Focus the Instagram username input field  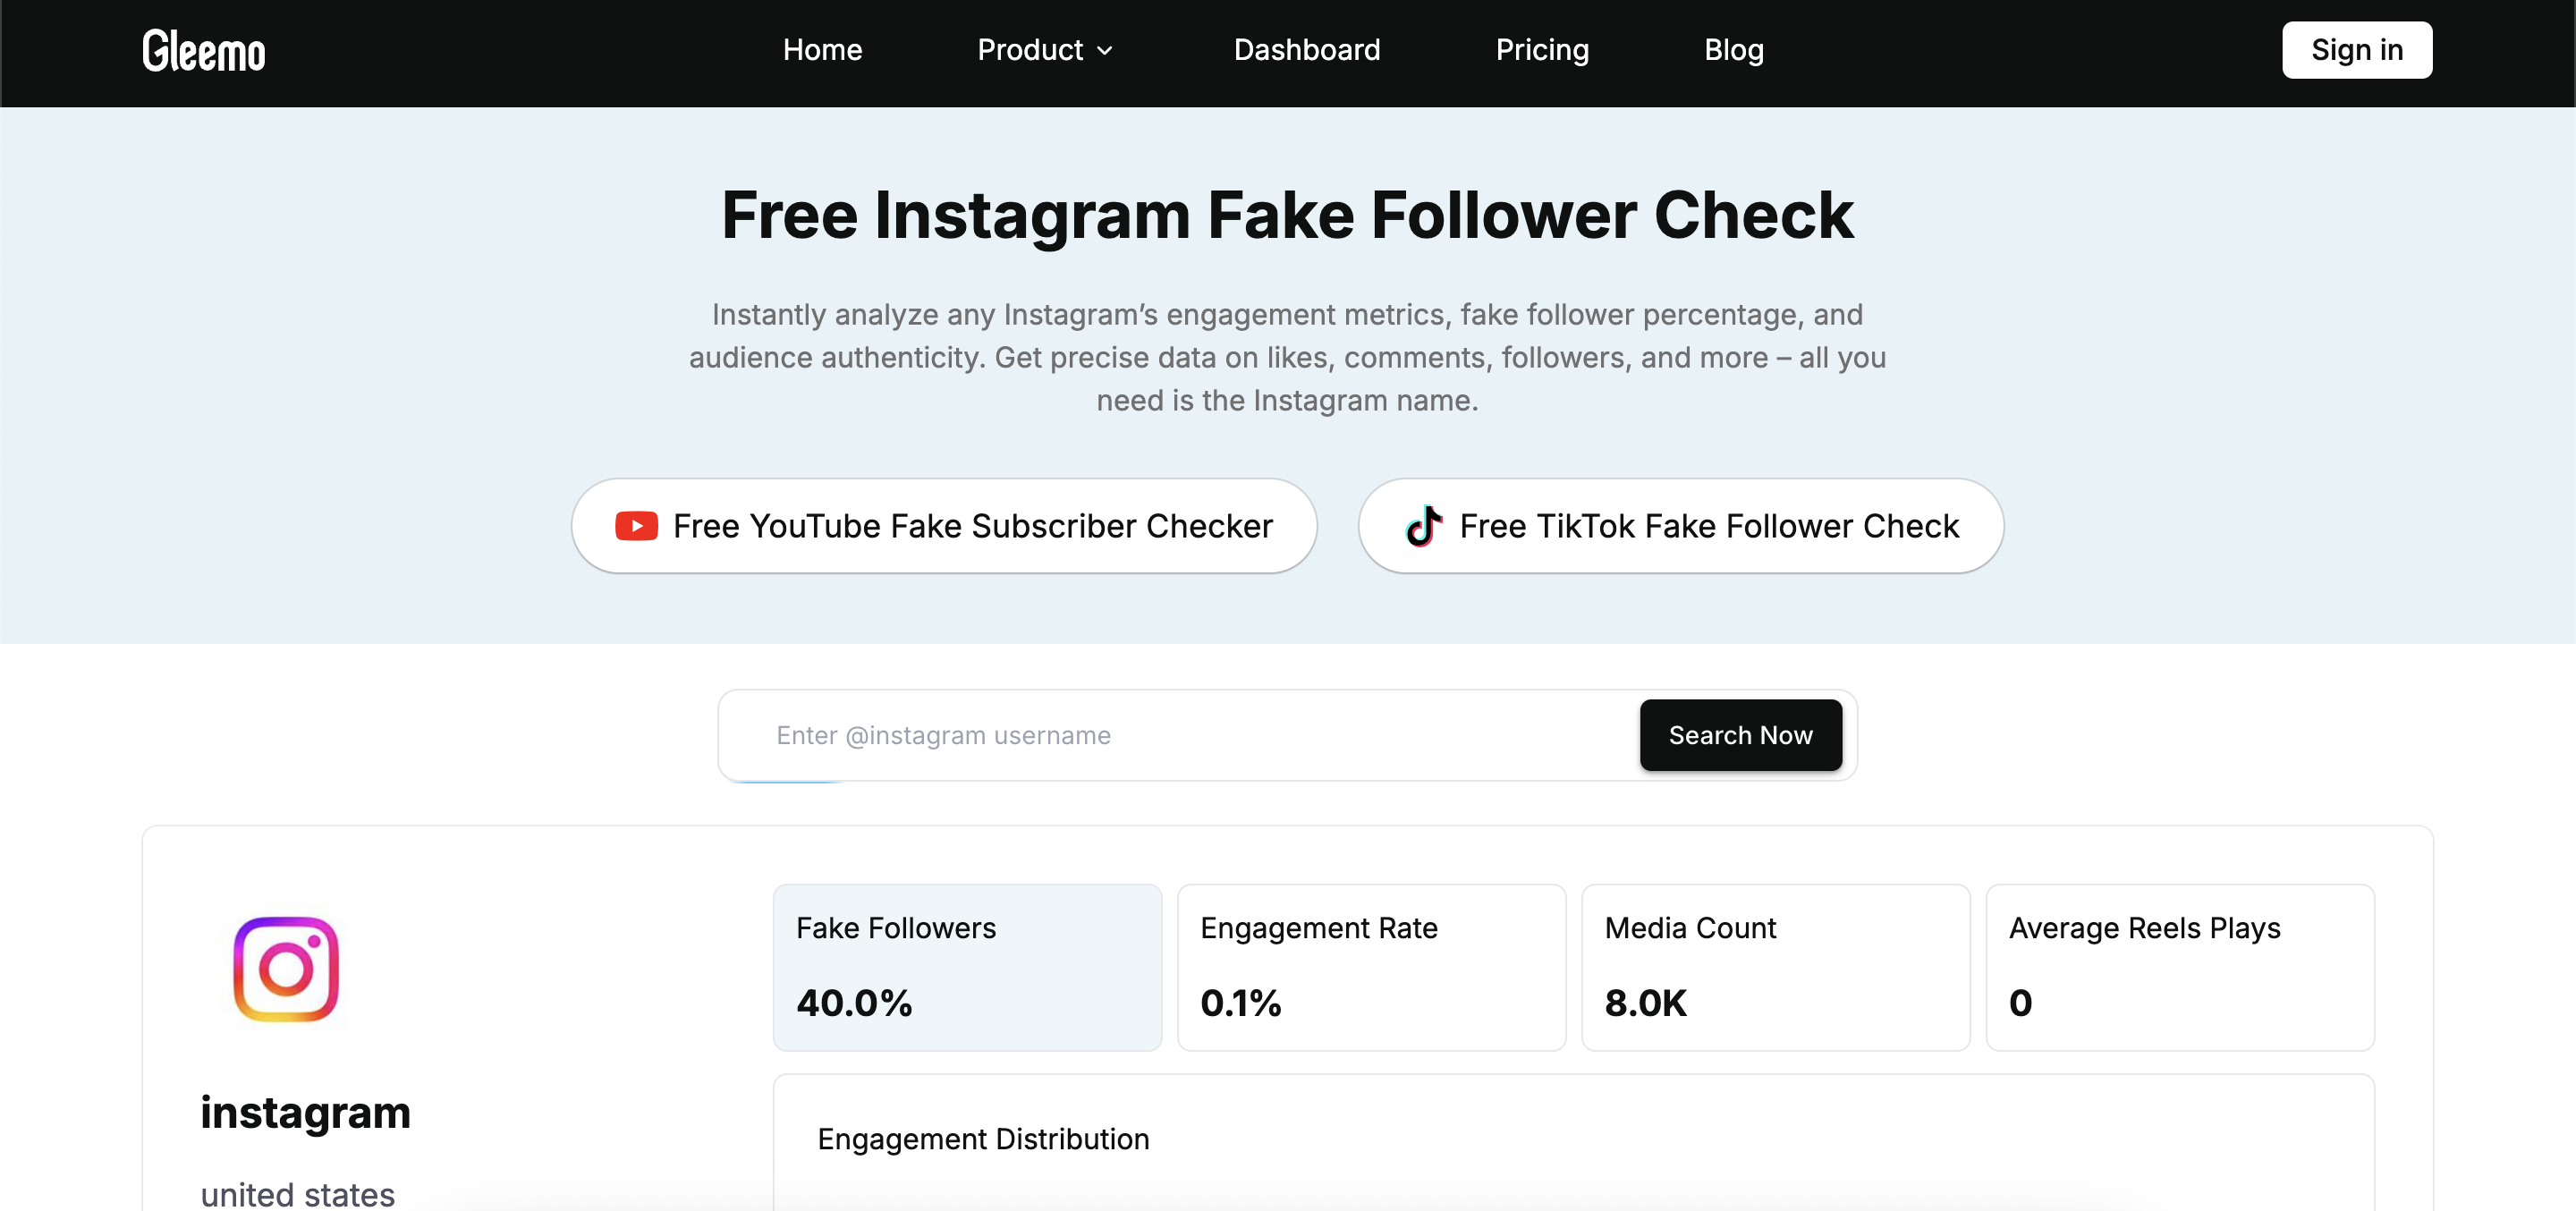pos(1190,735)
